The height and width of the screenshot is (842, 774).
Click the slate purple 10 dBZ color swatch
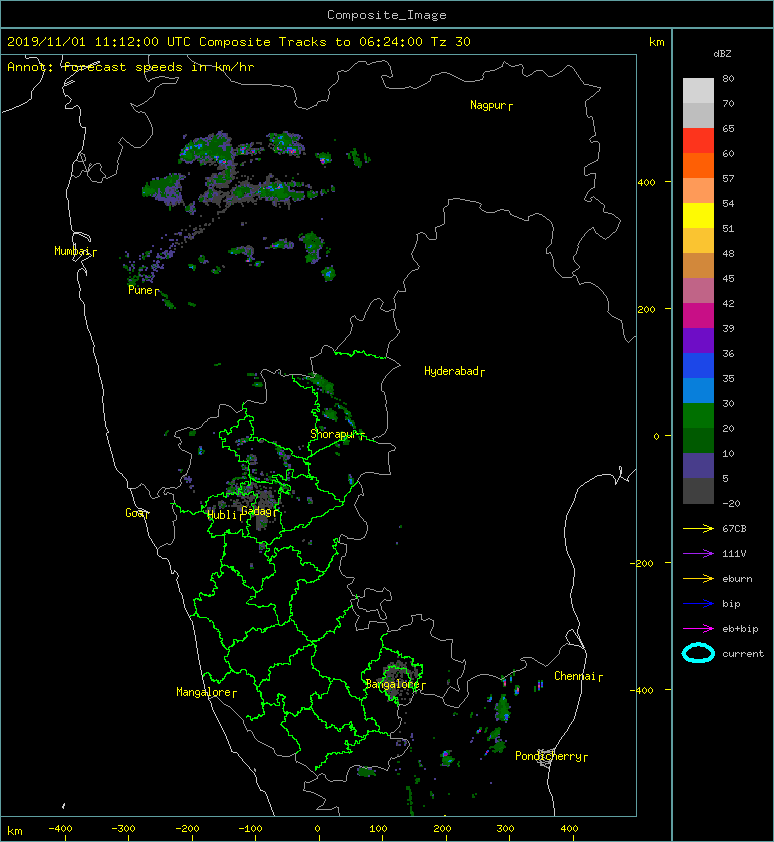point(698,465)
